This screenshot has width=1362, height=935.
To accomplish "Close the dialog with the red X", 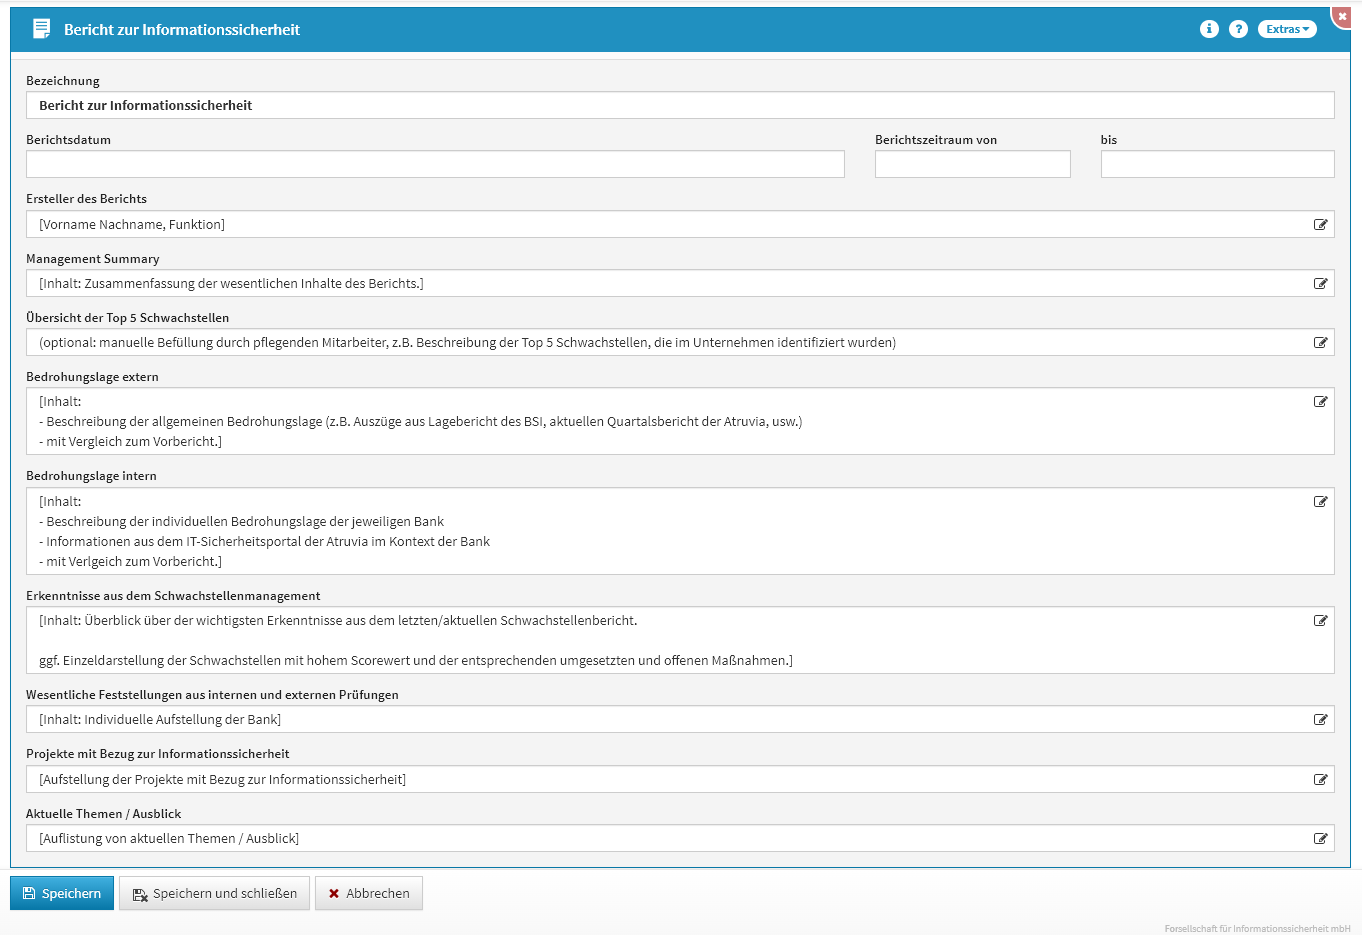I will point(1342,17).
